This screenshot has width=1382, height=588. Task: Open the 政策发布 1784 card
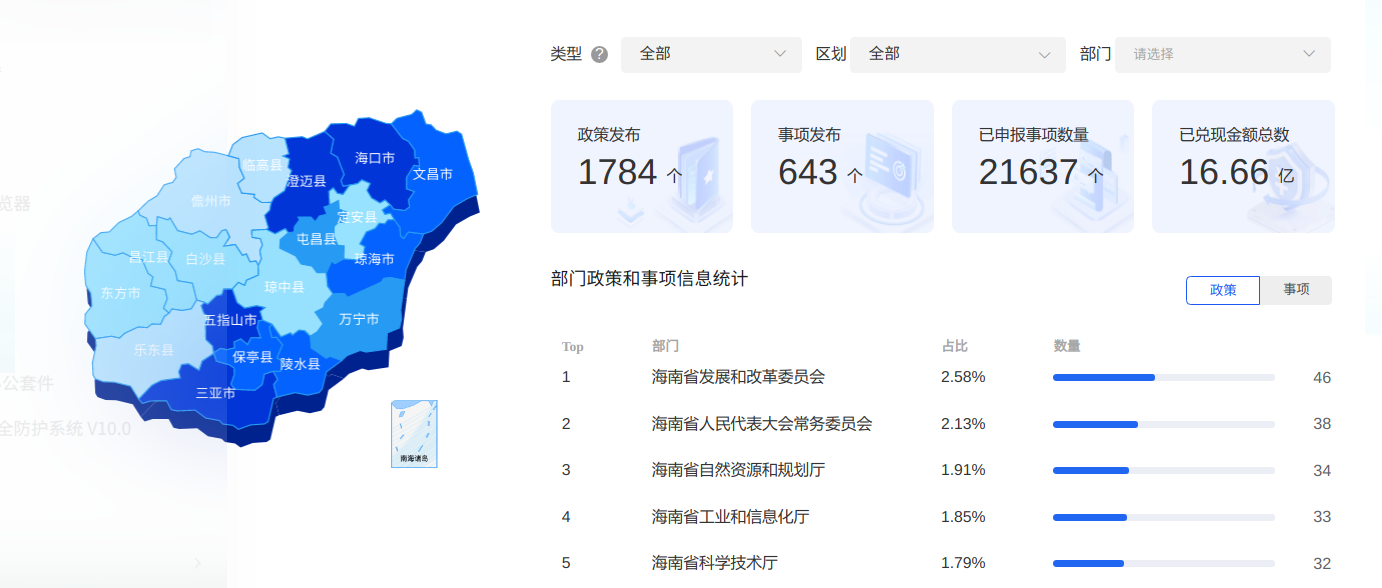(642, 166)
